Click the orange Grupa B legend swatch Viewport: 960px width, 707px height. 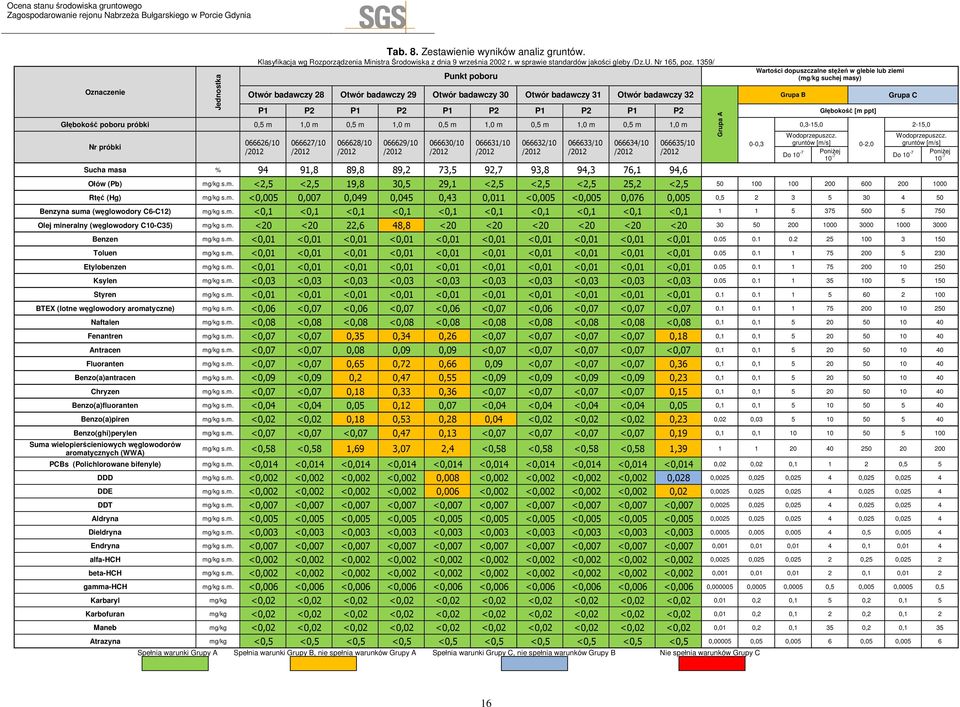click(x=323, y=664)
